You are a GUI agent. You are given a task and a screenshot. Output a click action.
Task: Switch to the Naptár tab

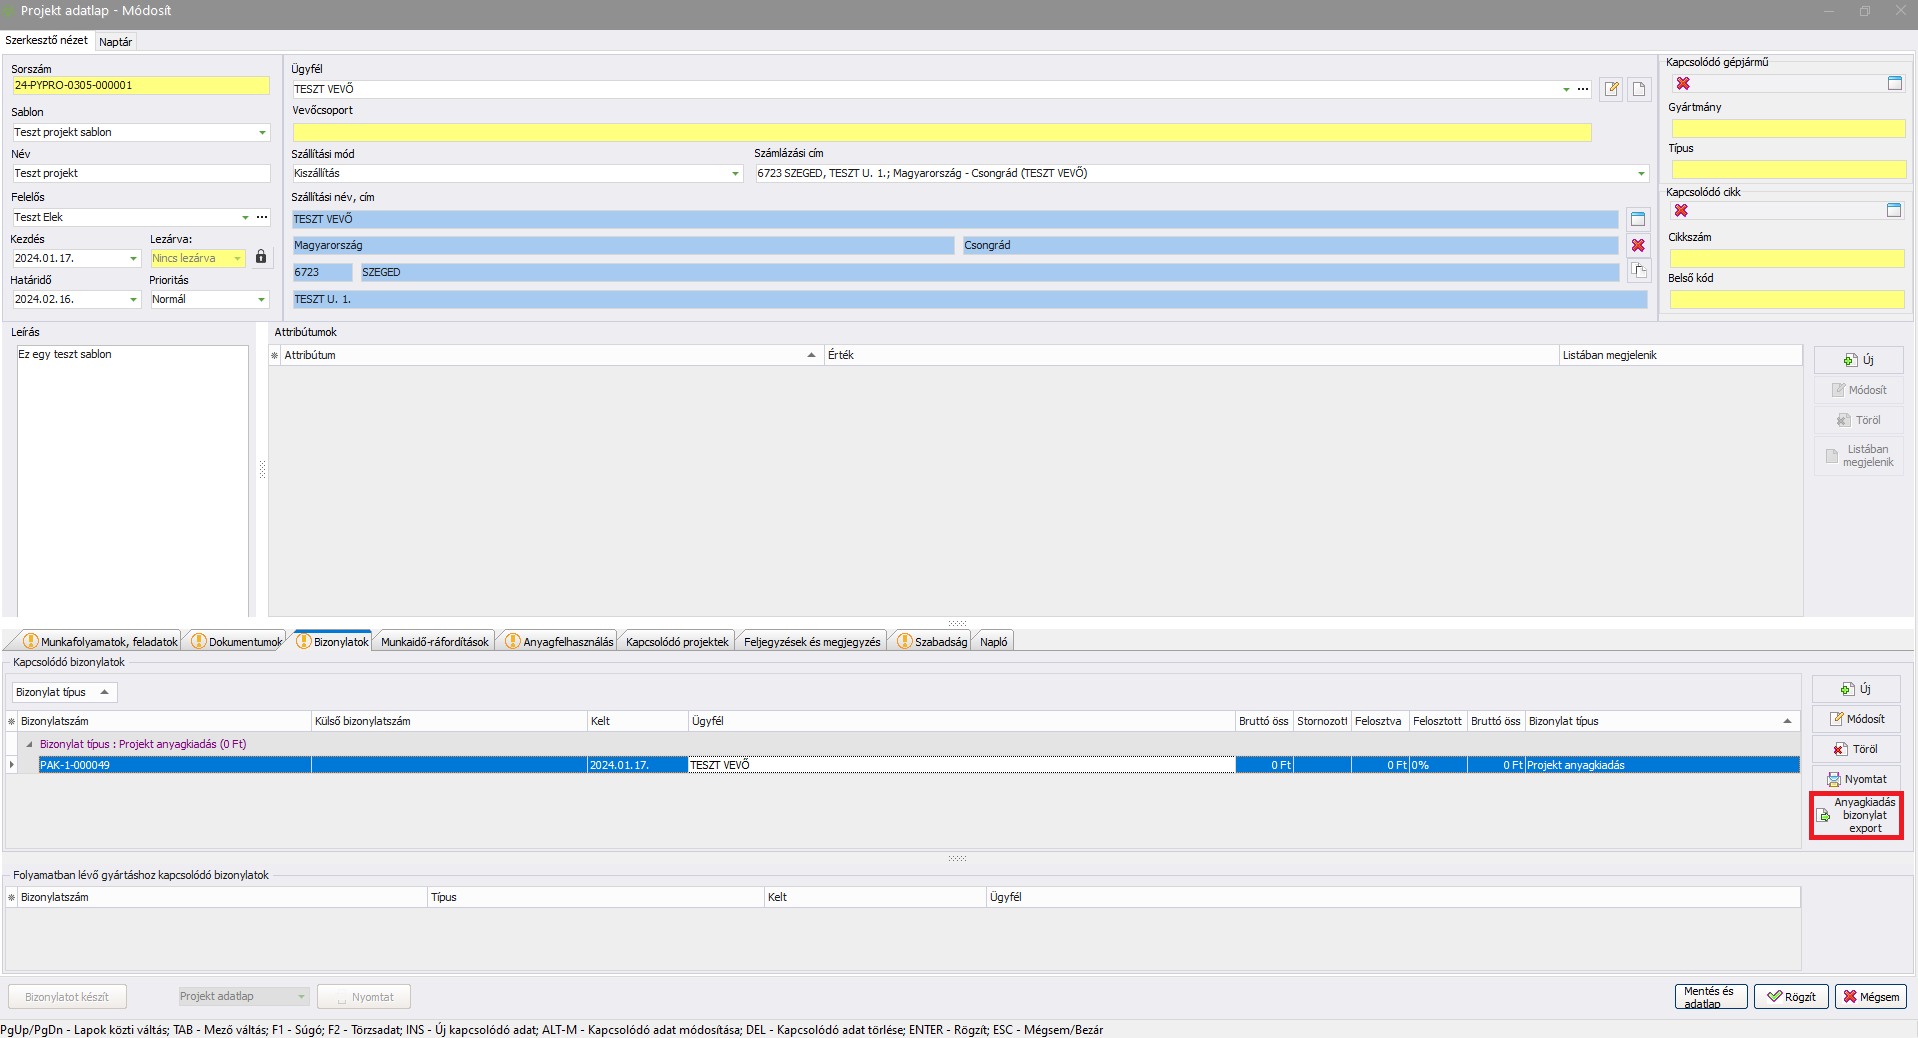[x=116, y=42]
